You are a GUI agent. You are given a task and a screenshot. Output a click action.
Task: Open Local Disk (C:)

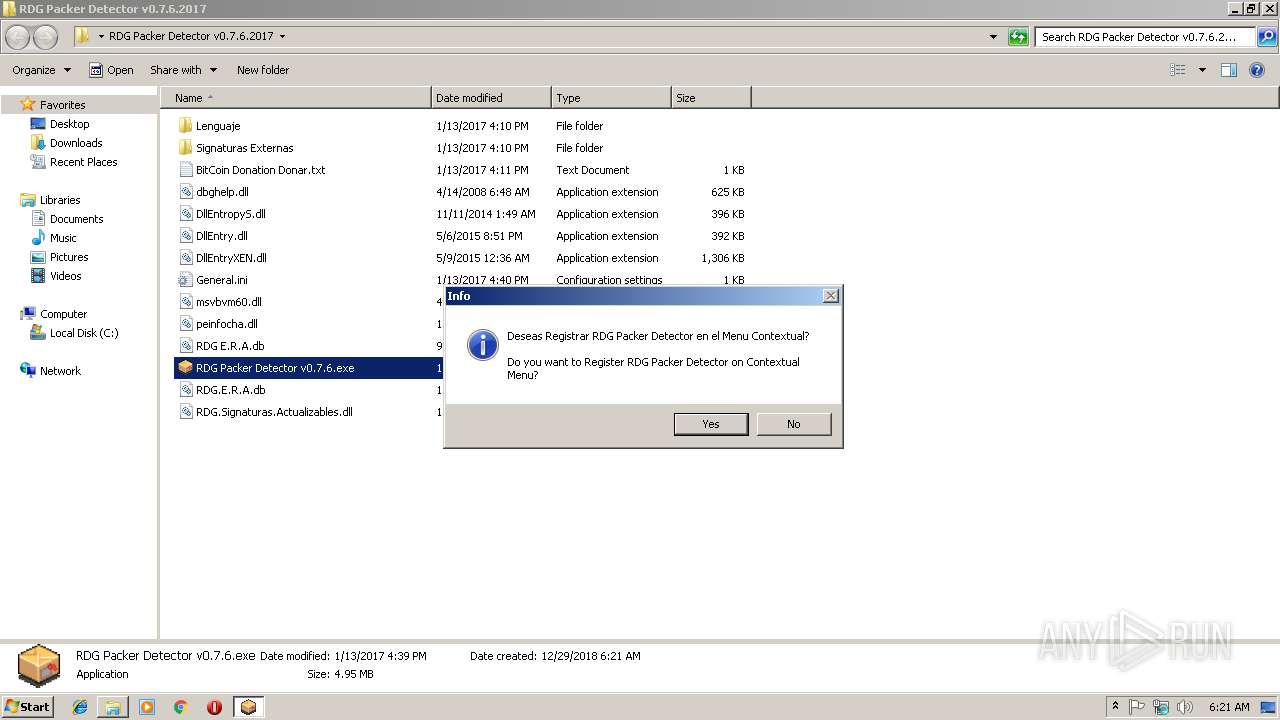84,333
